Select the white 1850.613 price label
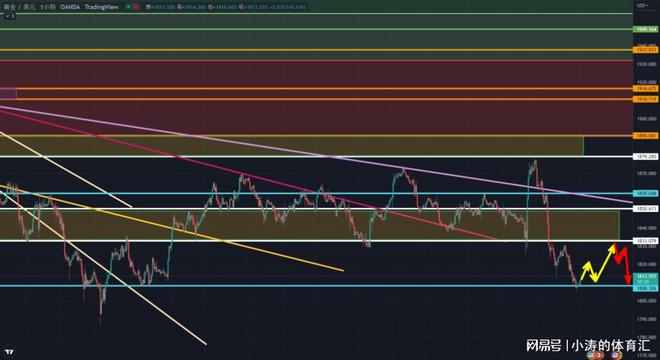The image size is (660, 360). (645, 209)
